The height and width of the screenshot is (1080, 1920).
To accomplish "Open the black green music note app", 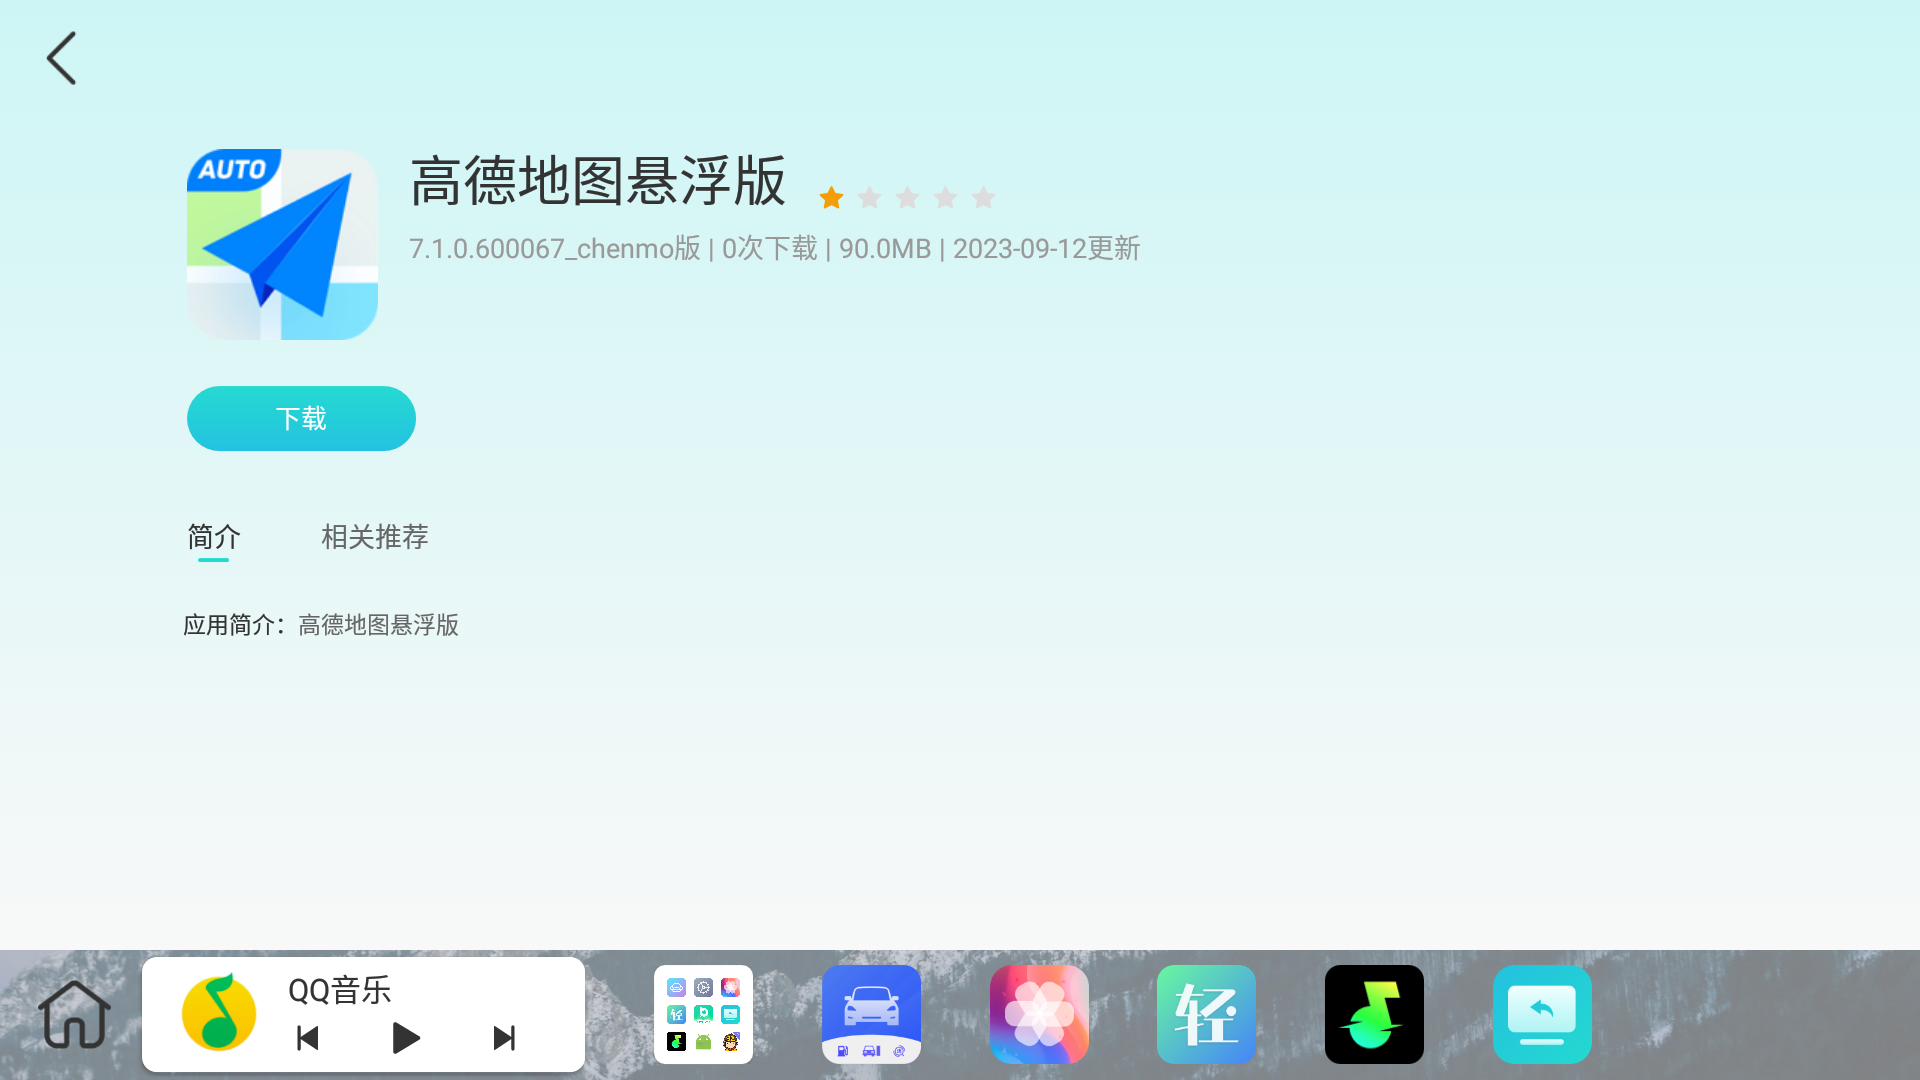I will [1374, 1014].
